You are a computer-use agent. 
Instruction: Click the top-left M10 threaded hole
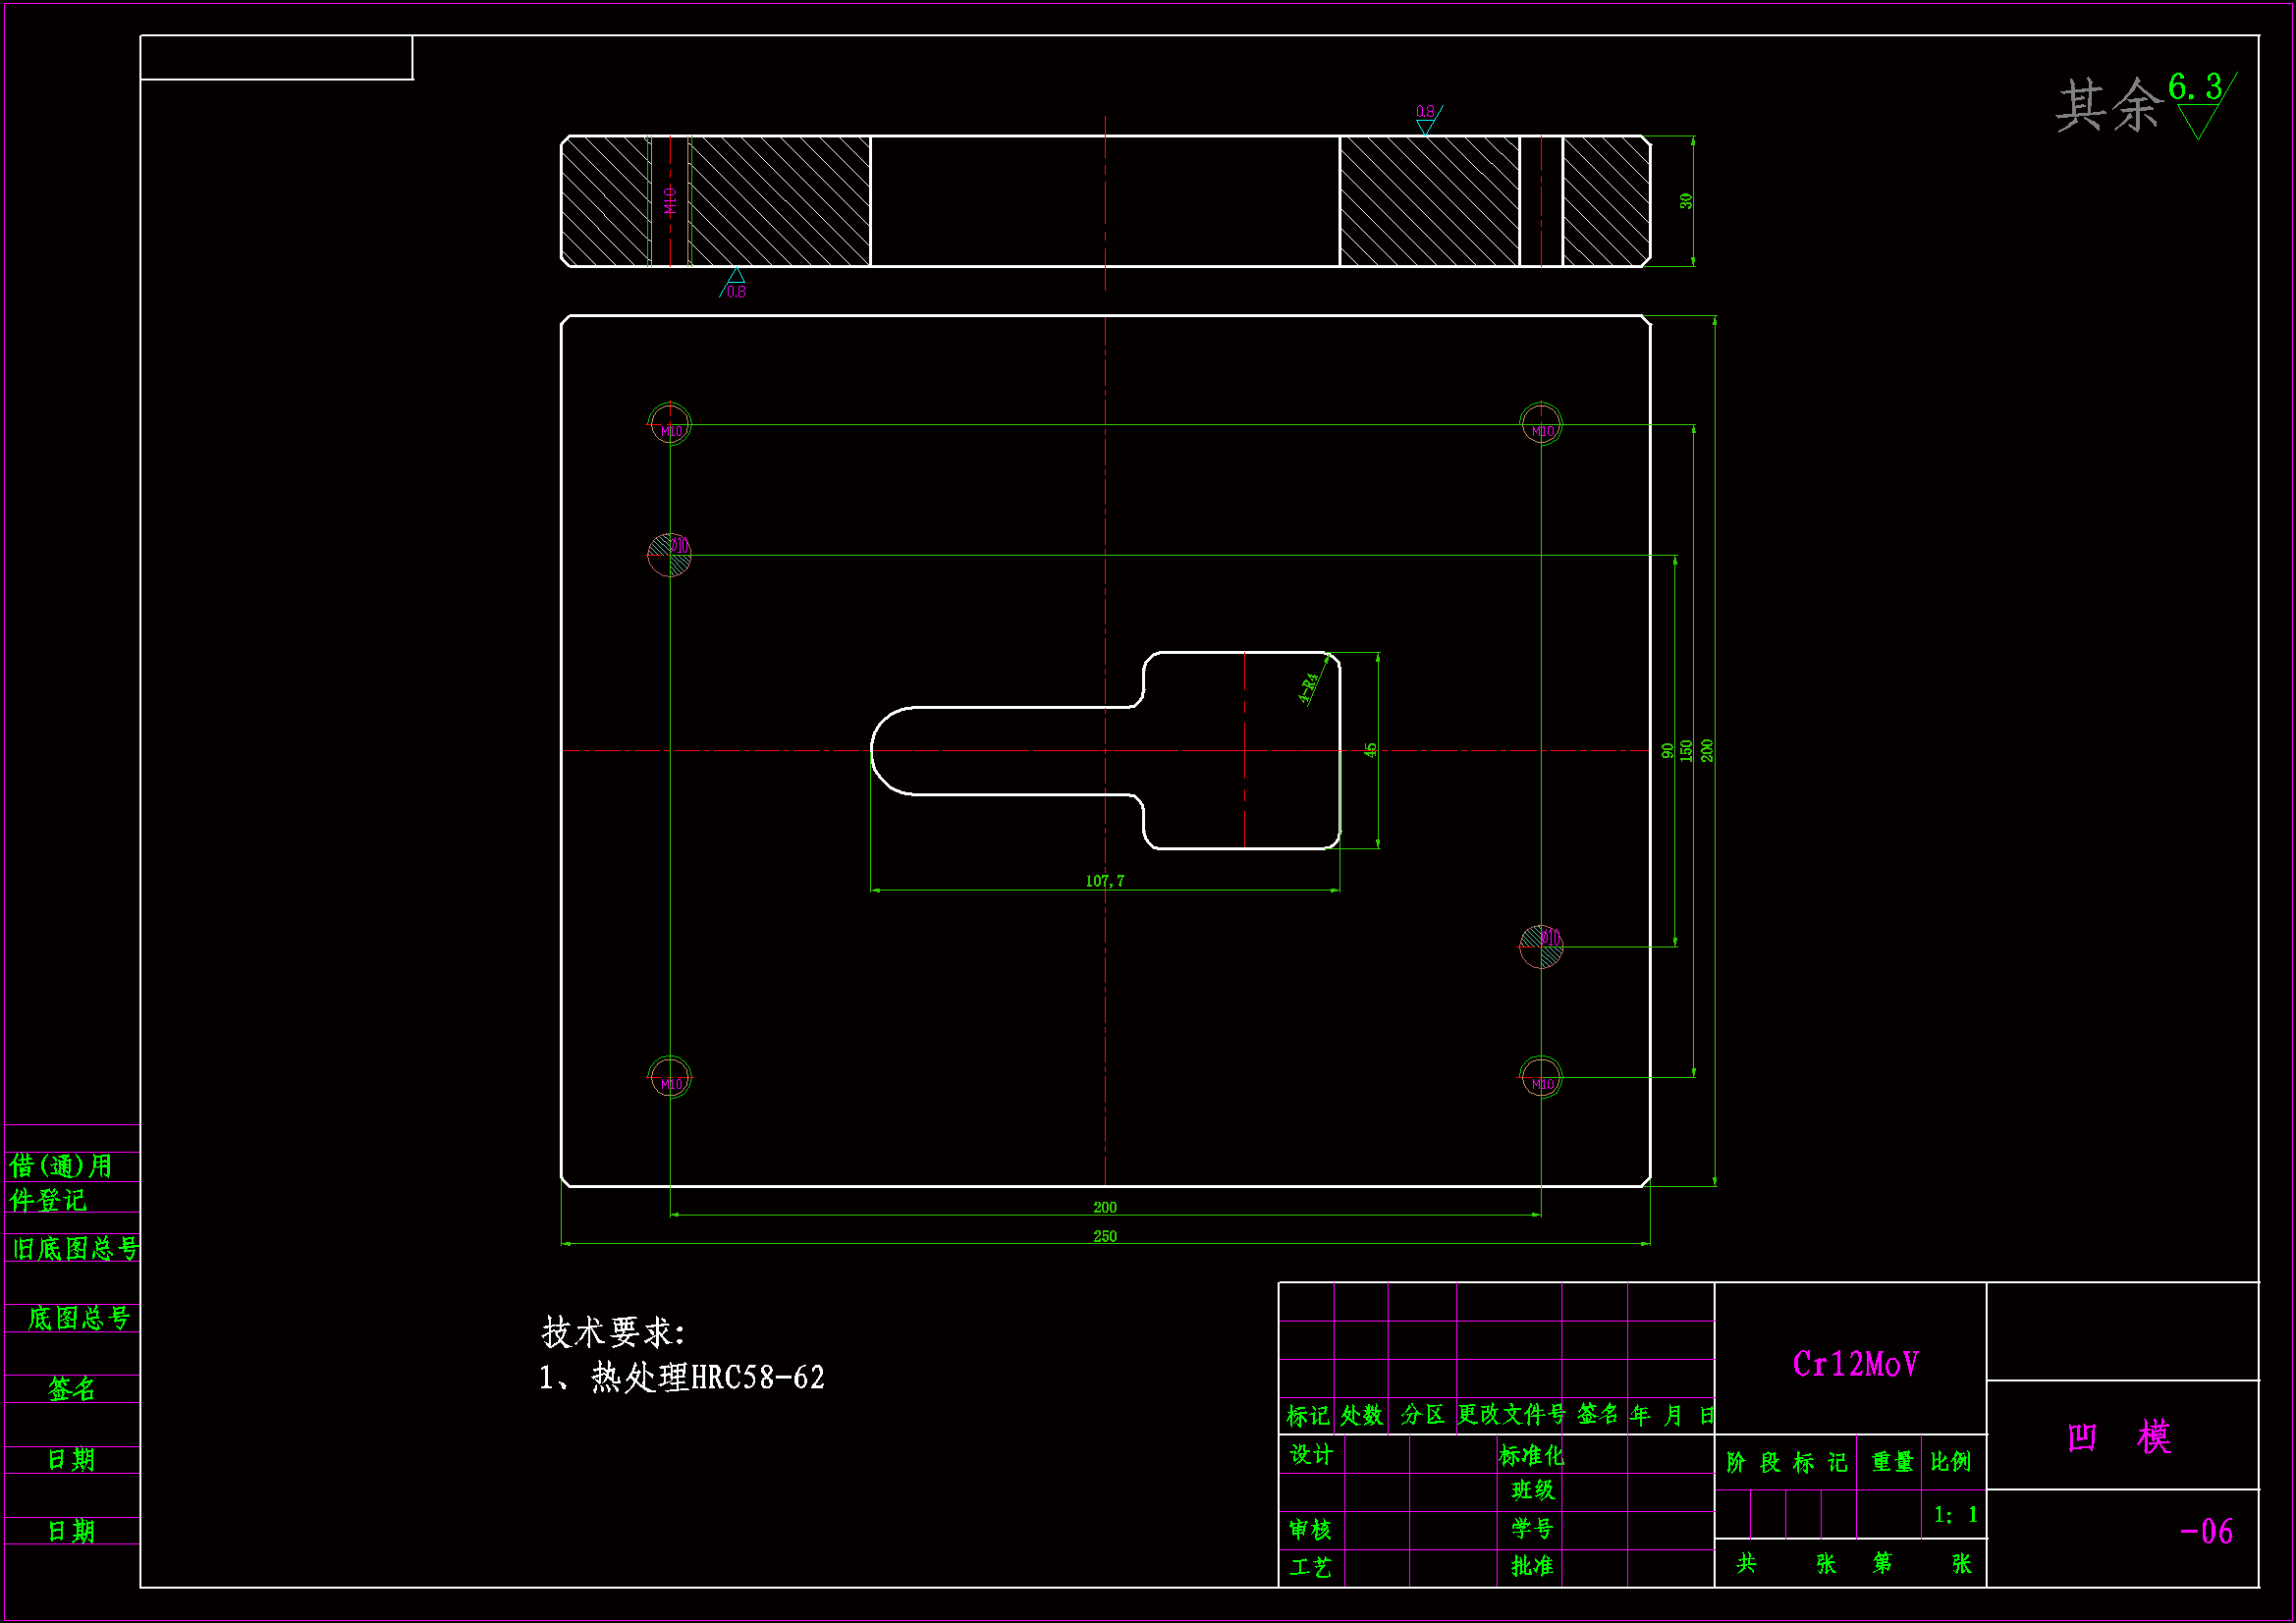(x=669, y=424)
